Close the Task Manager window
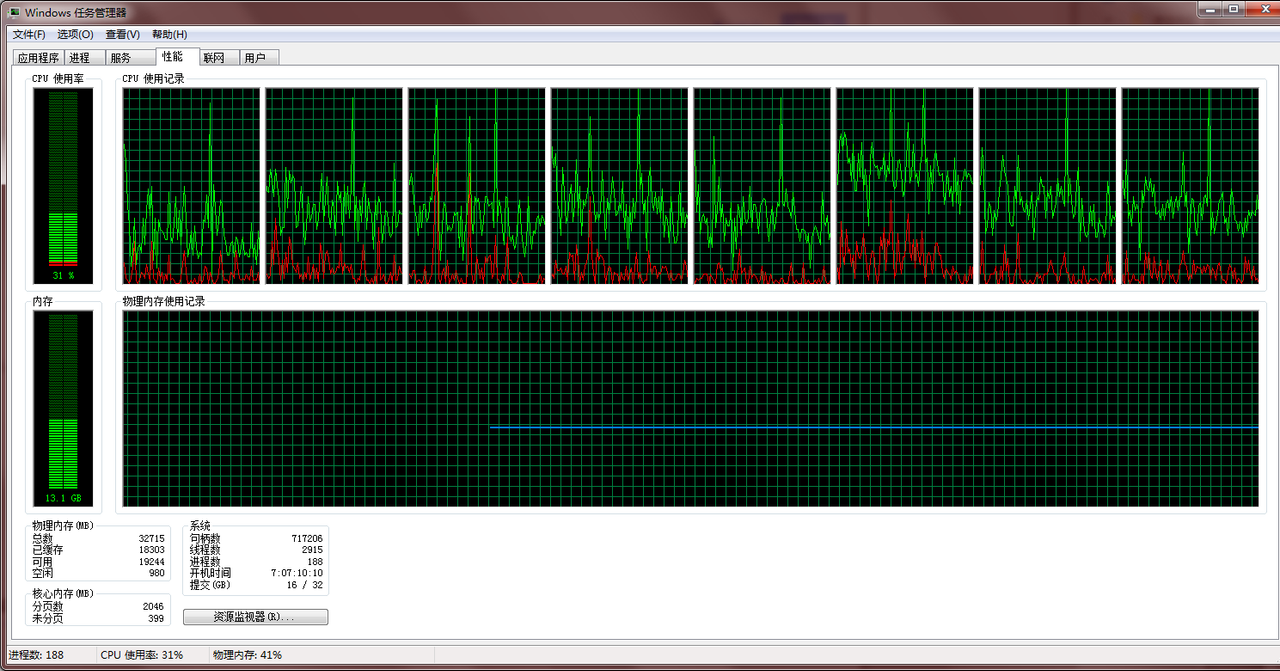The width and height of the screenshot is (1280, 671). (1261, 8)
